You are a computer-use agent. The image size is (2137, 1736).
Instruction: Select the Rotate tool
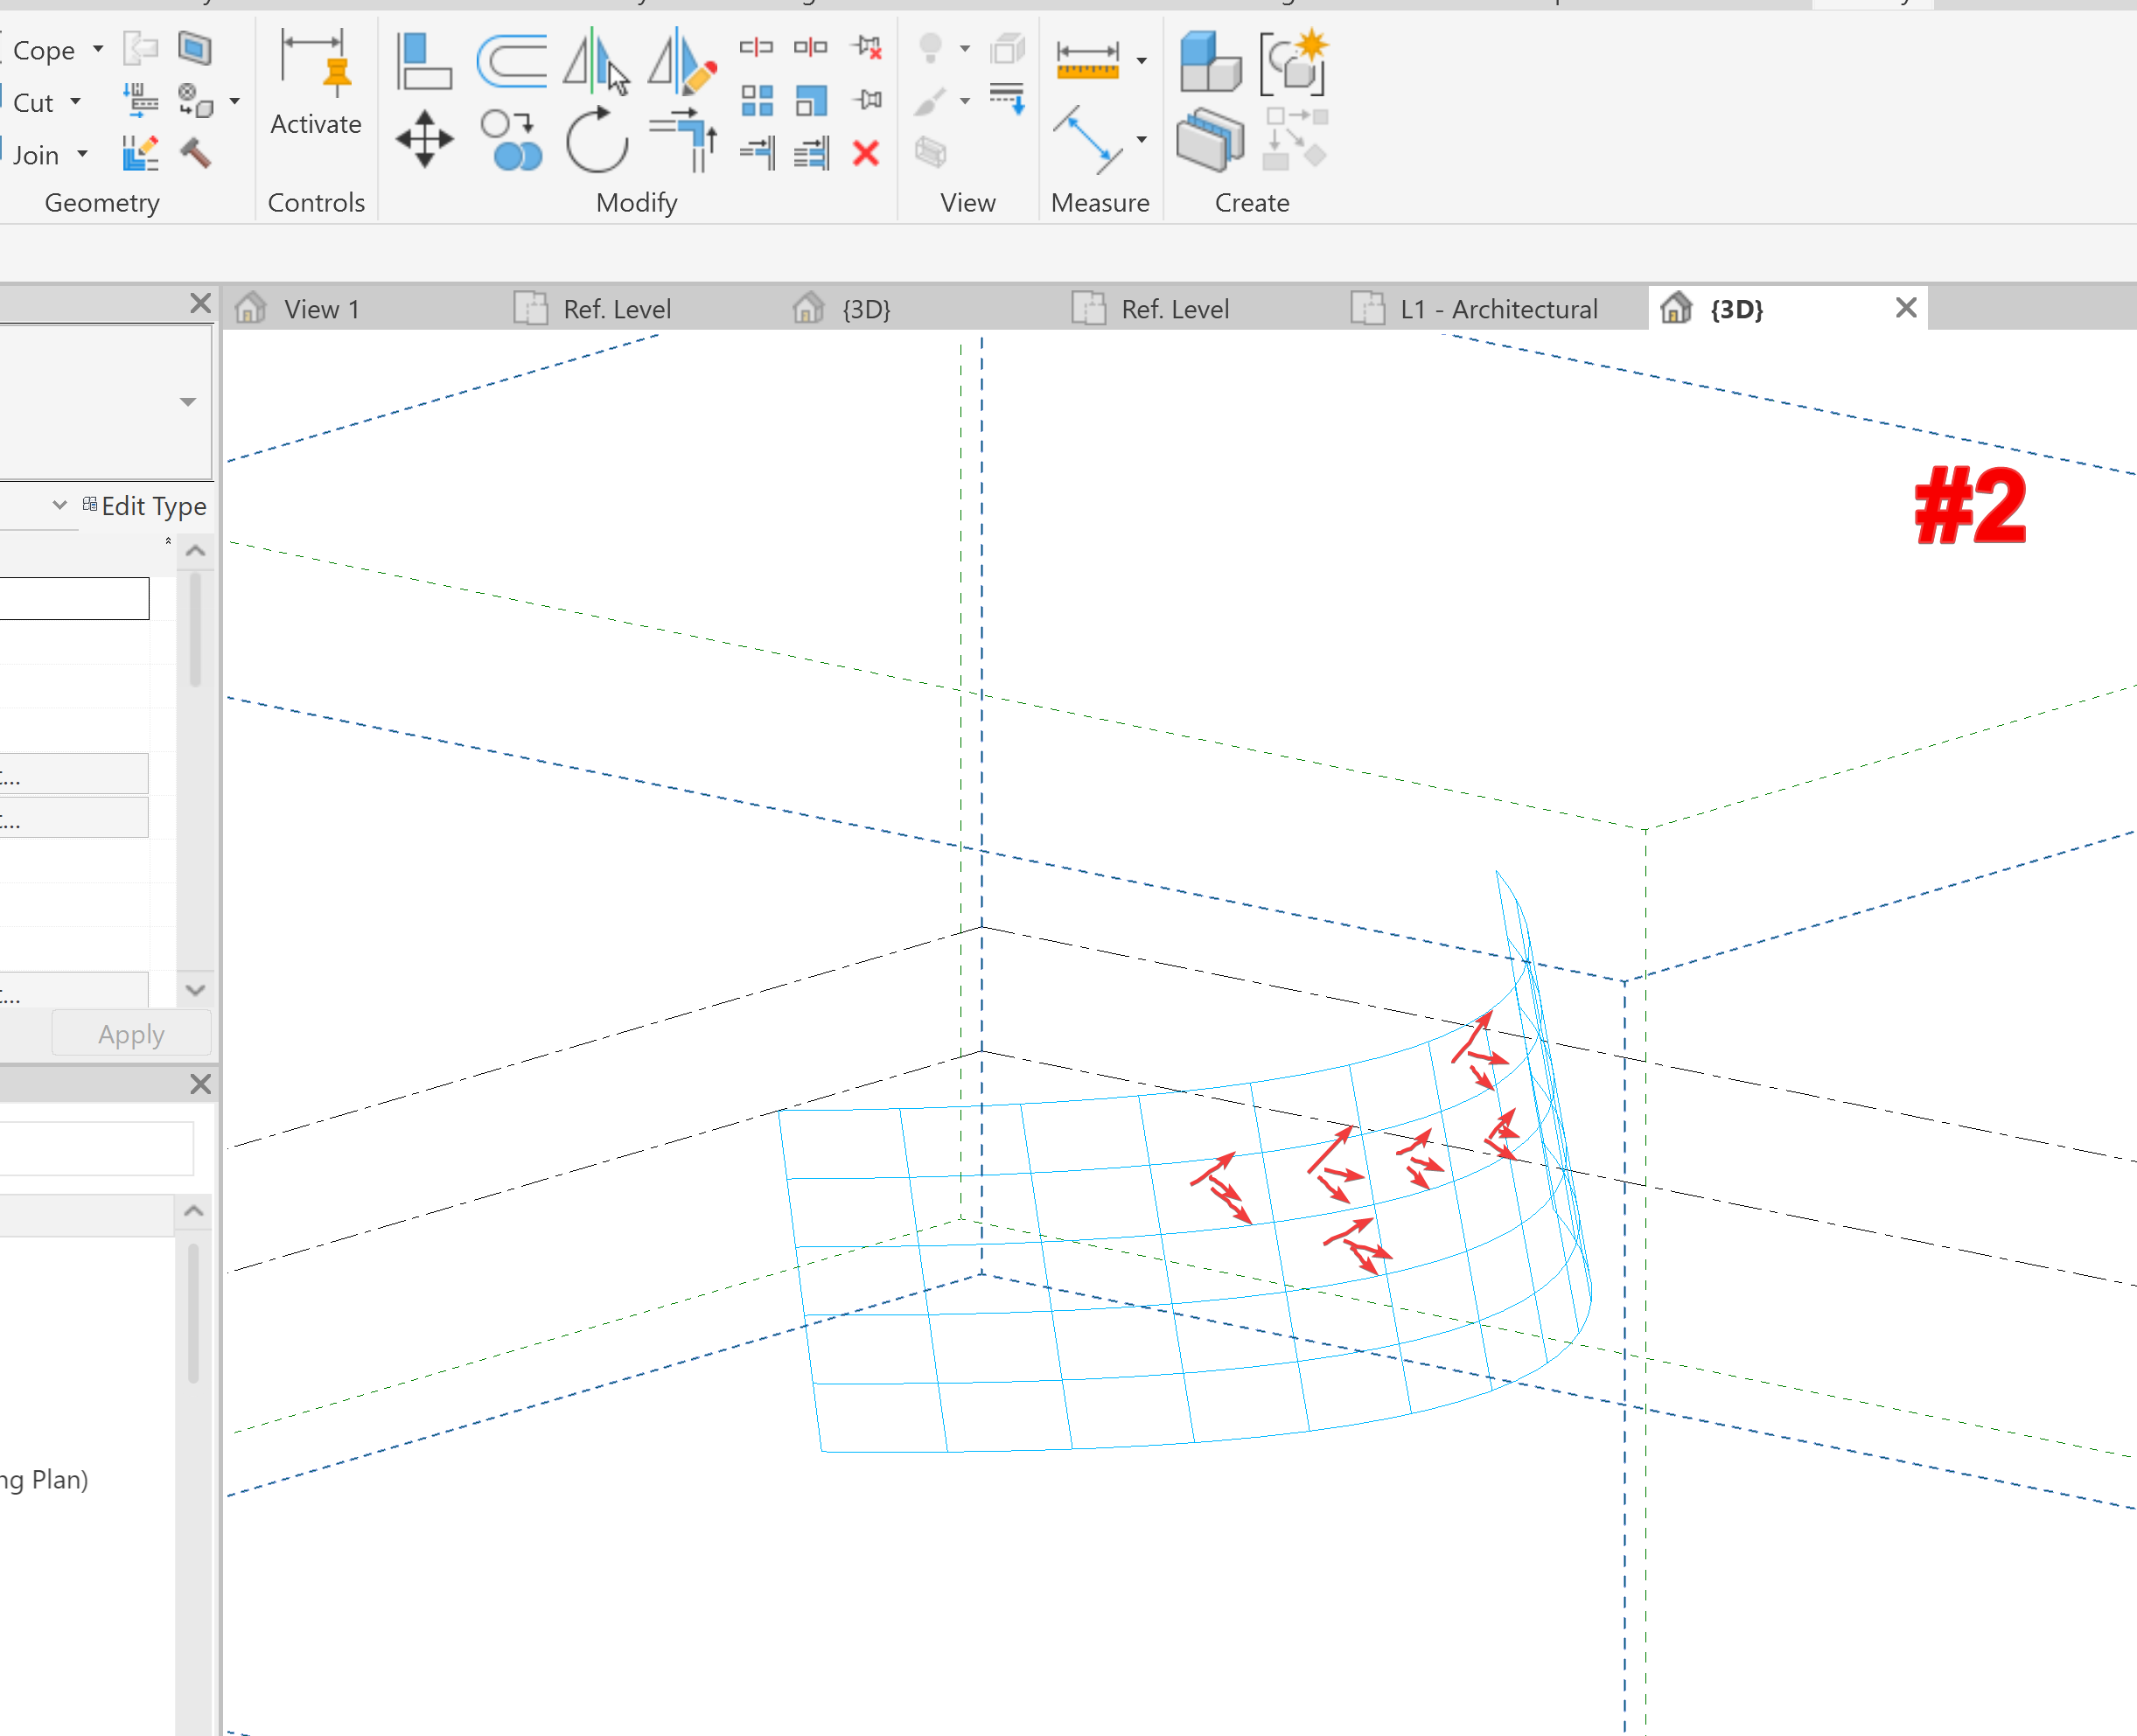pos(595,140)
